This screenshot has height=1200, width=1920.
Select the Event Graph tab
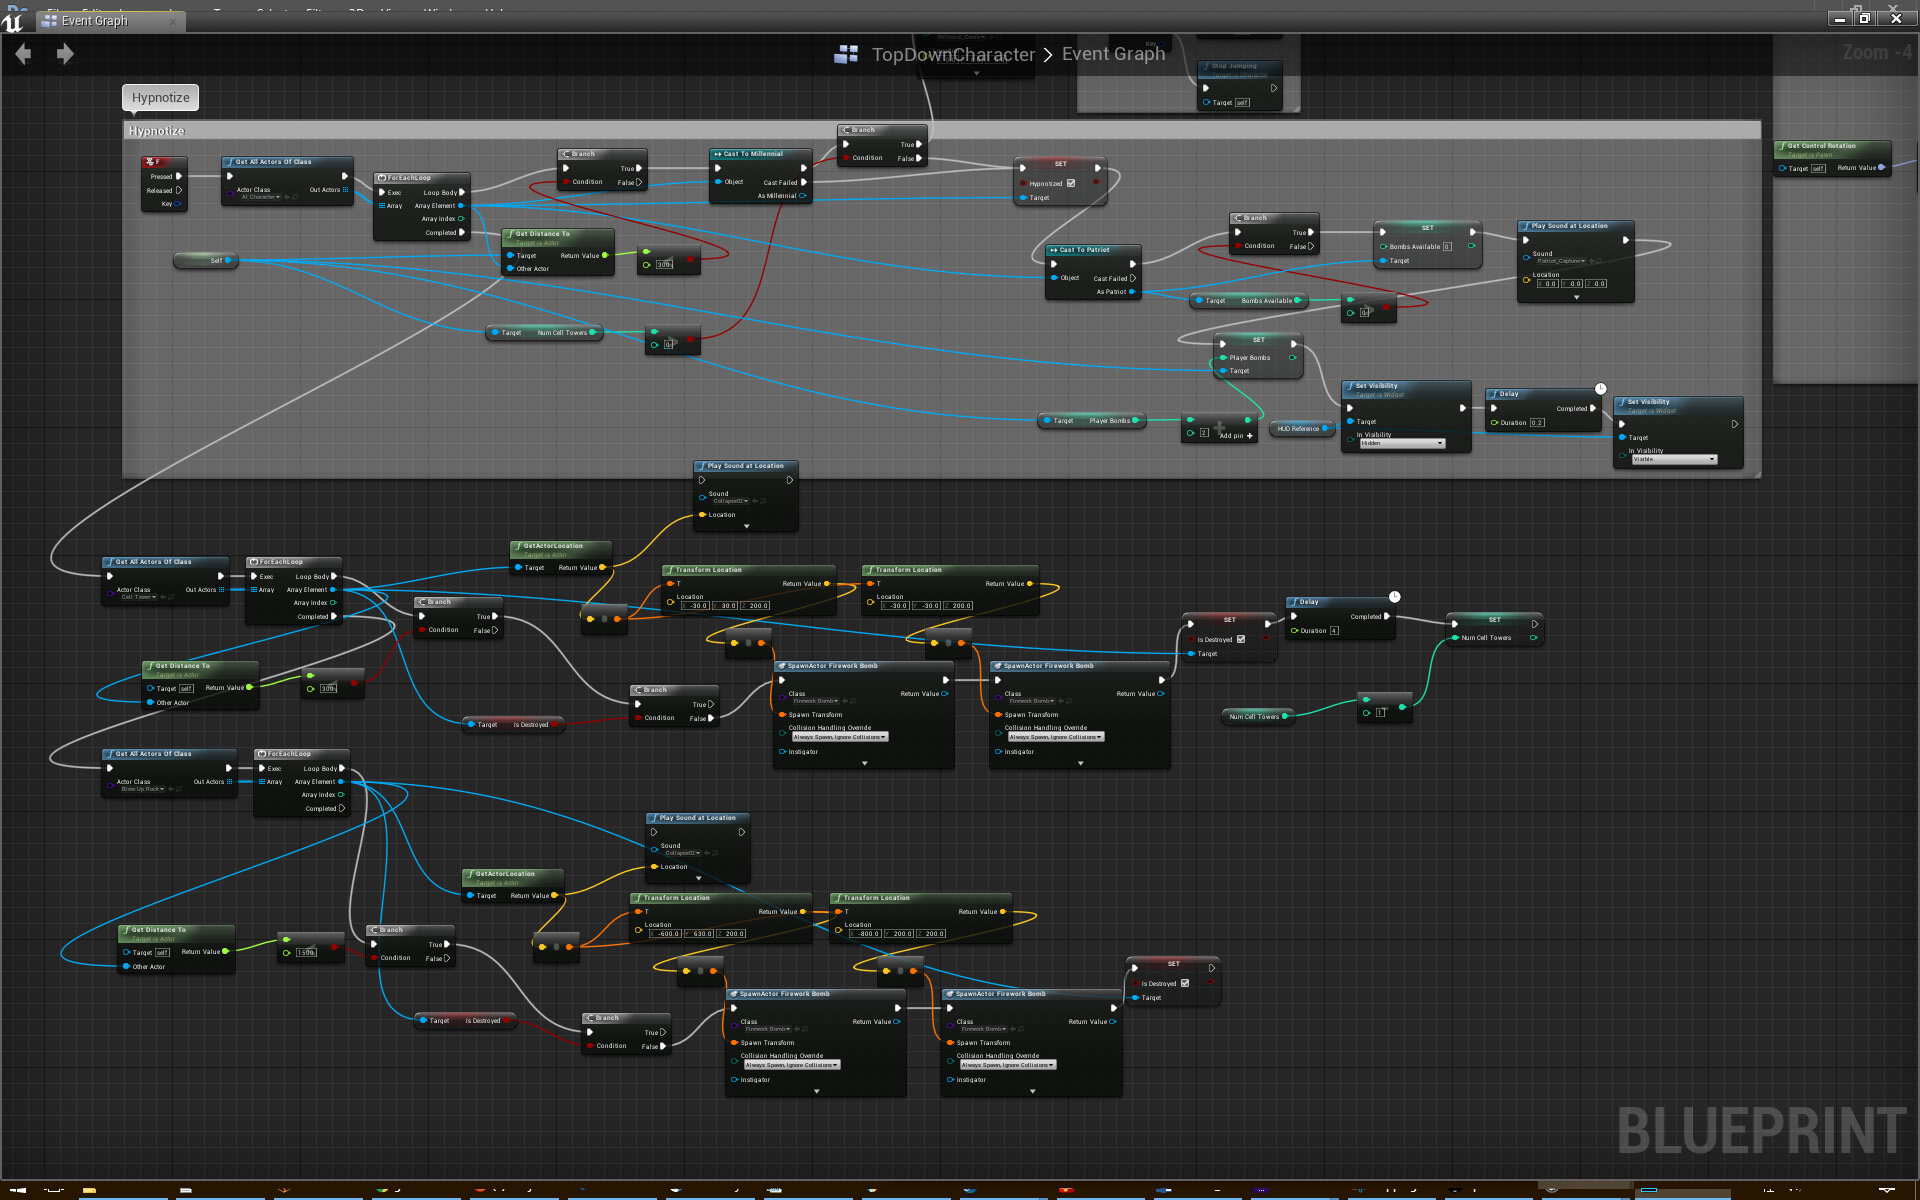(95, 21)
